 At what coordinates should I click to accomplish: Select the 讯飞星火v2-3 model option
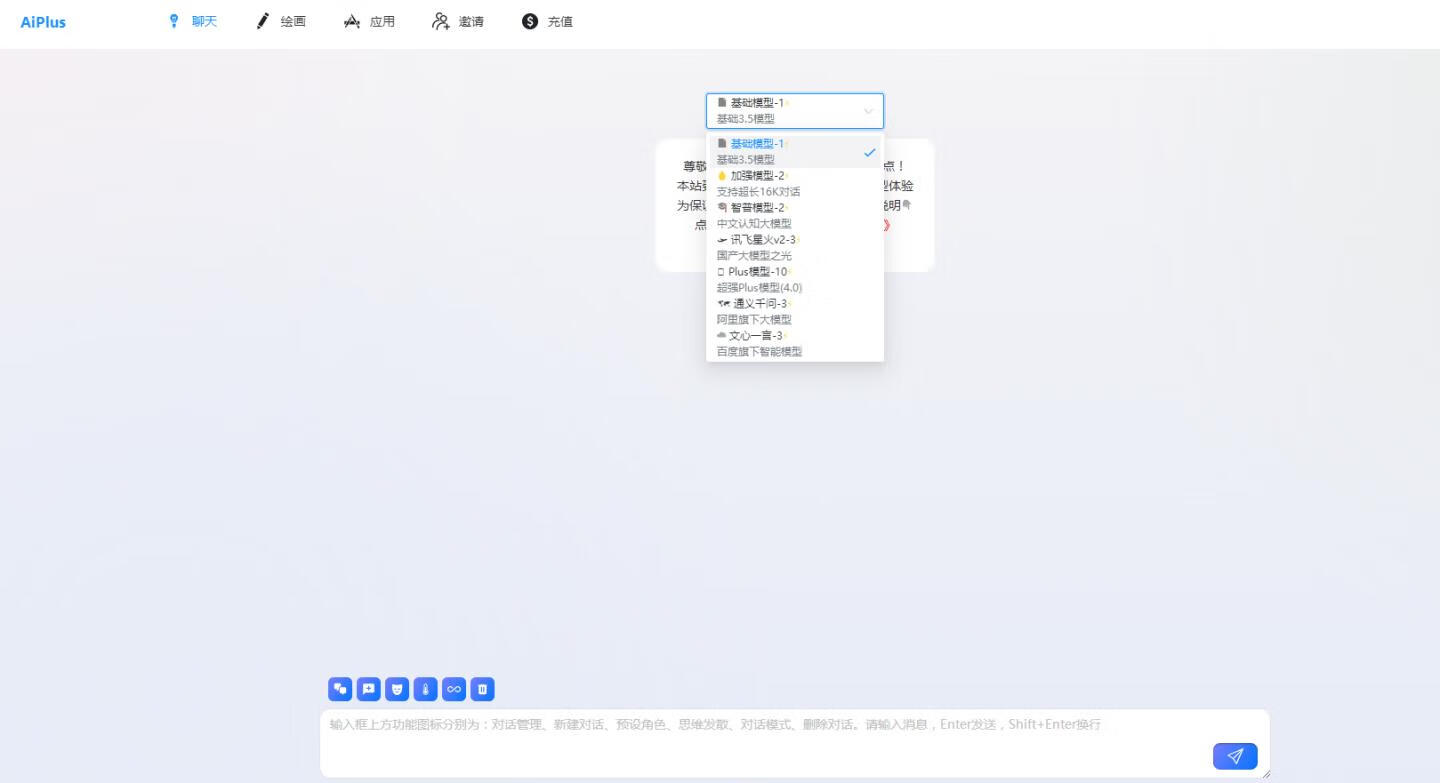795,248
